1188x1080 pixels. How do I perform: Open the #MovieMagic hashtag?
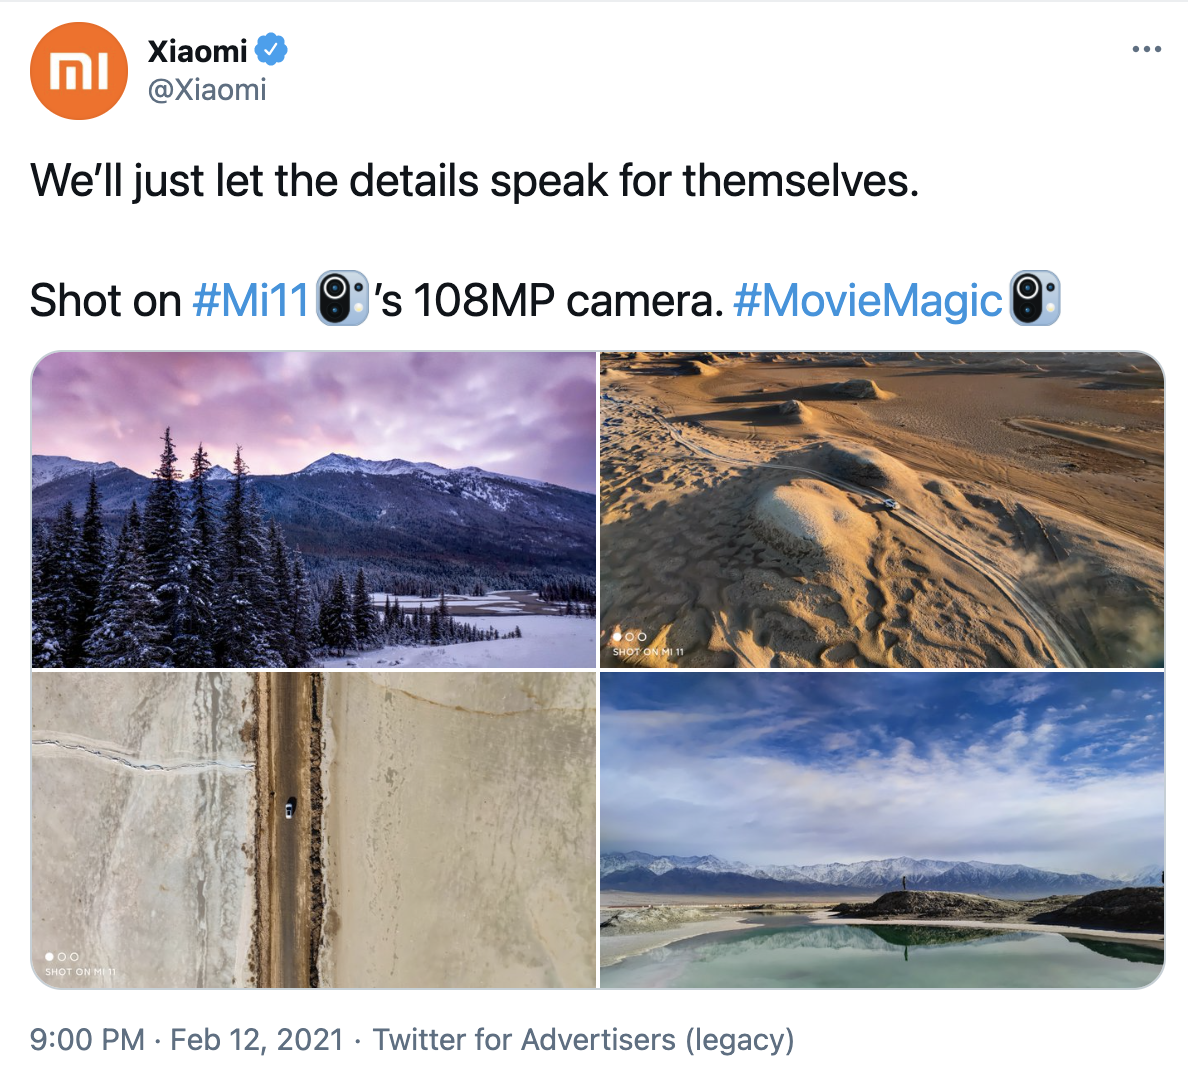point(868,300)
